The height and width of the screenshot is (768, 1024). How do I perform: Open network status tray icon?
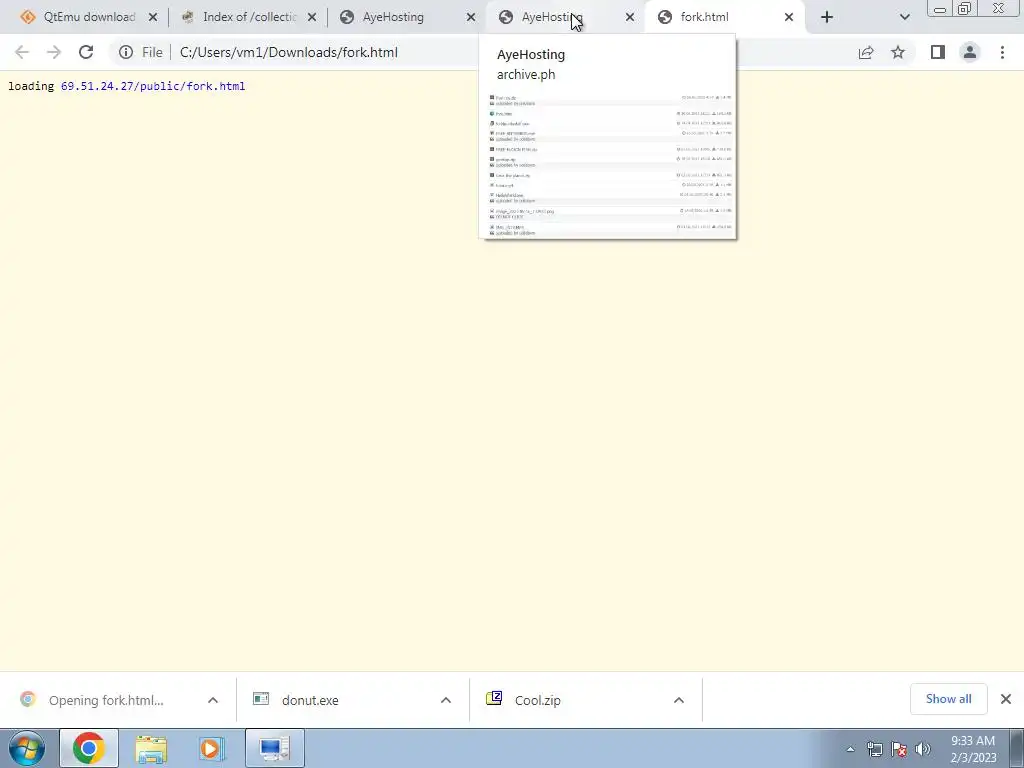pyautogui.click(x=874, y=749)
